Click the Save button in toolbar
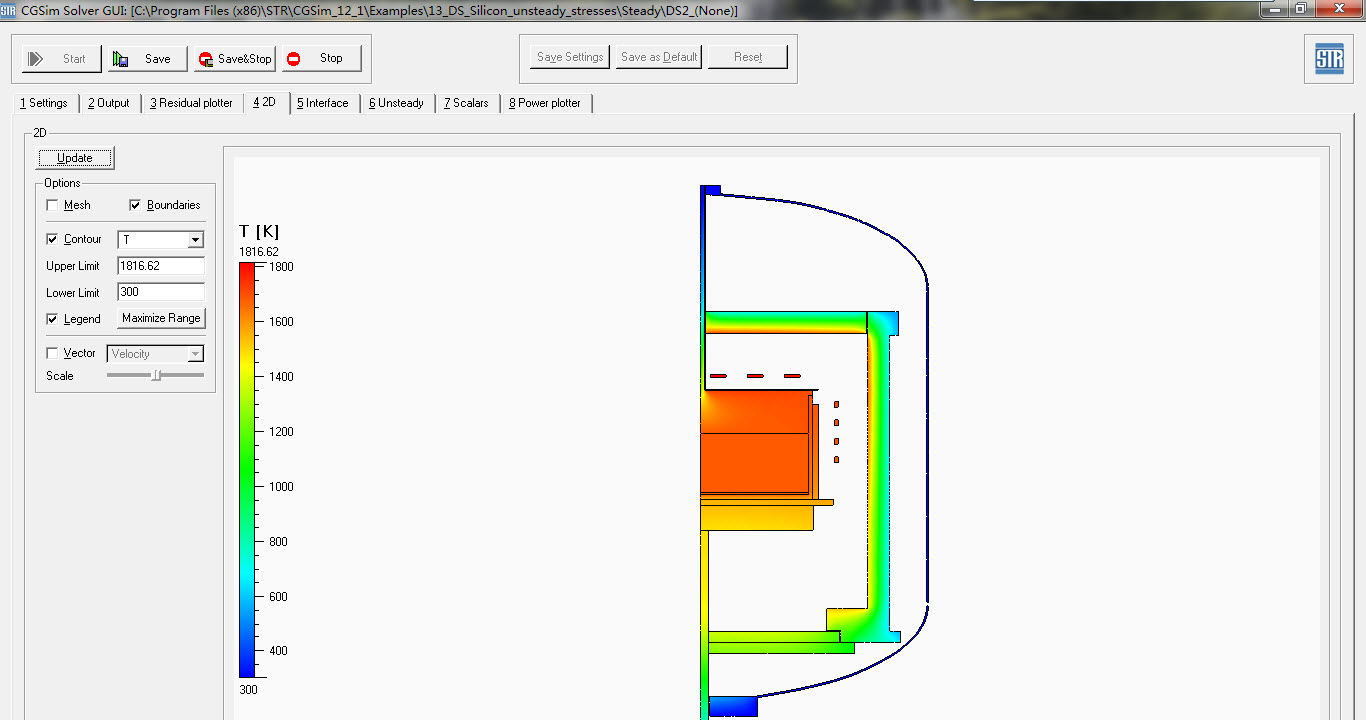This screenshot has height=720, width=1366. (147, 59)
